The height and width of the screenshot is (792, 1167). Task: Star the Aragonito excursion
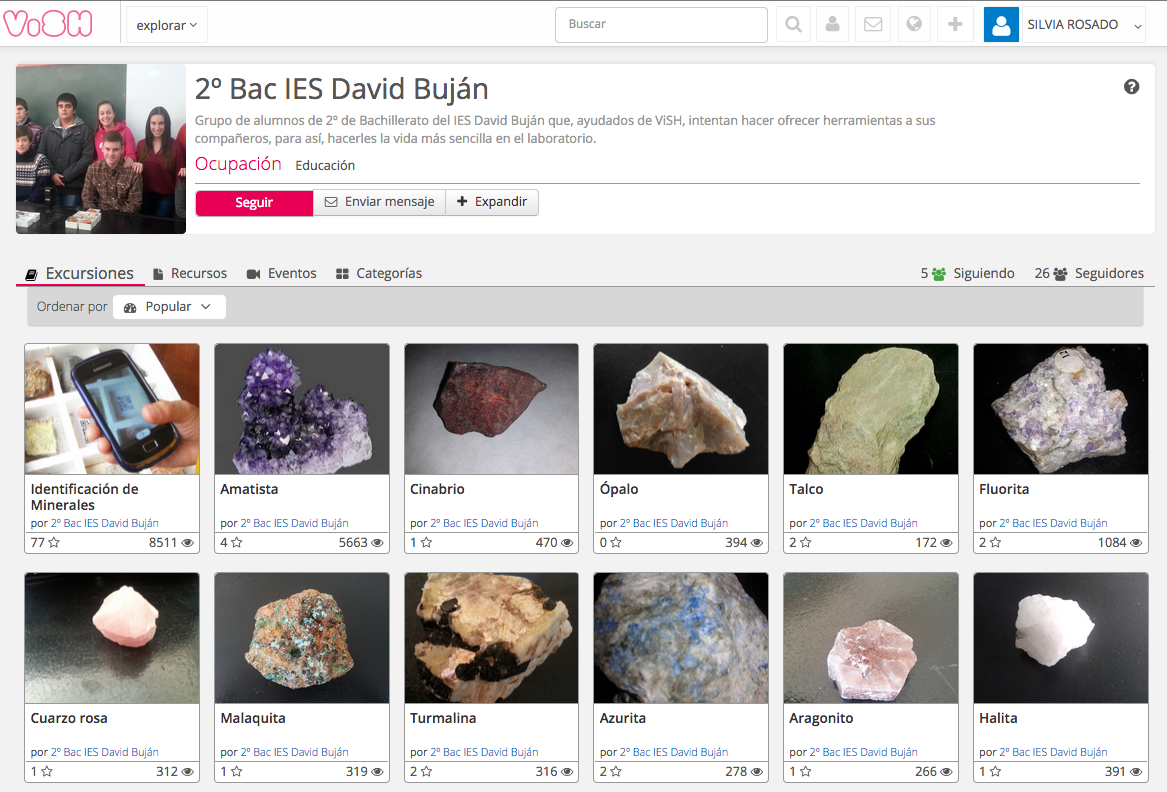805,771
